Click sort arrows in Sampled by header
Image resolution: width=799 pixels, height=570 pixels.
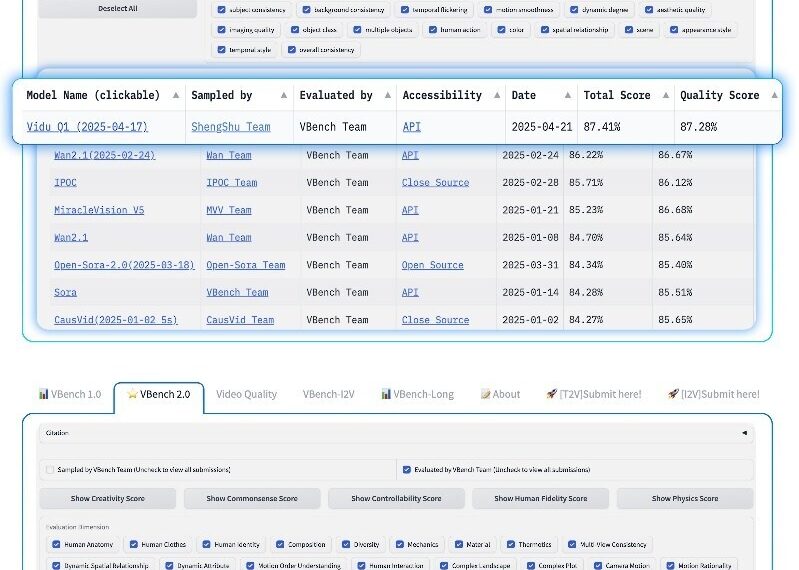(284, 95)
